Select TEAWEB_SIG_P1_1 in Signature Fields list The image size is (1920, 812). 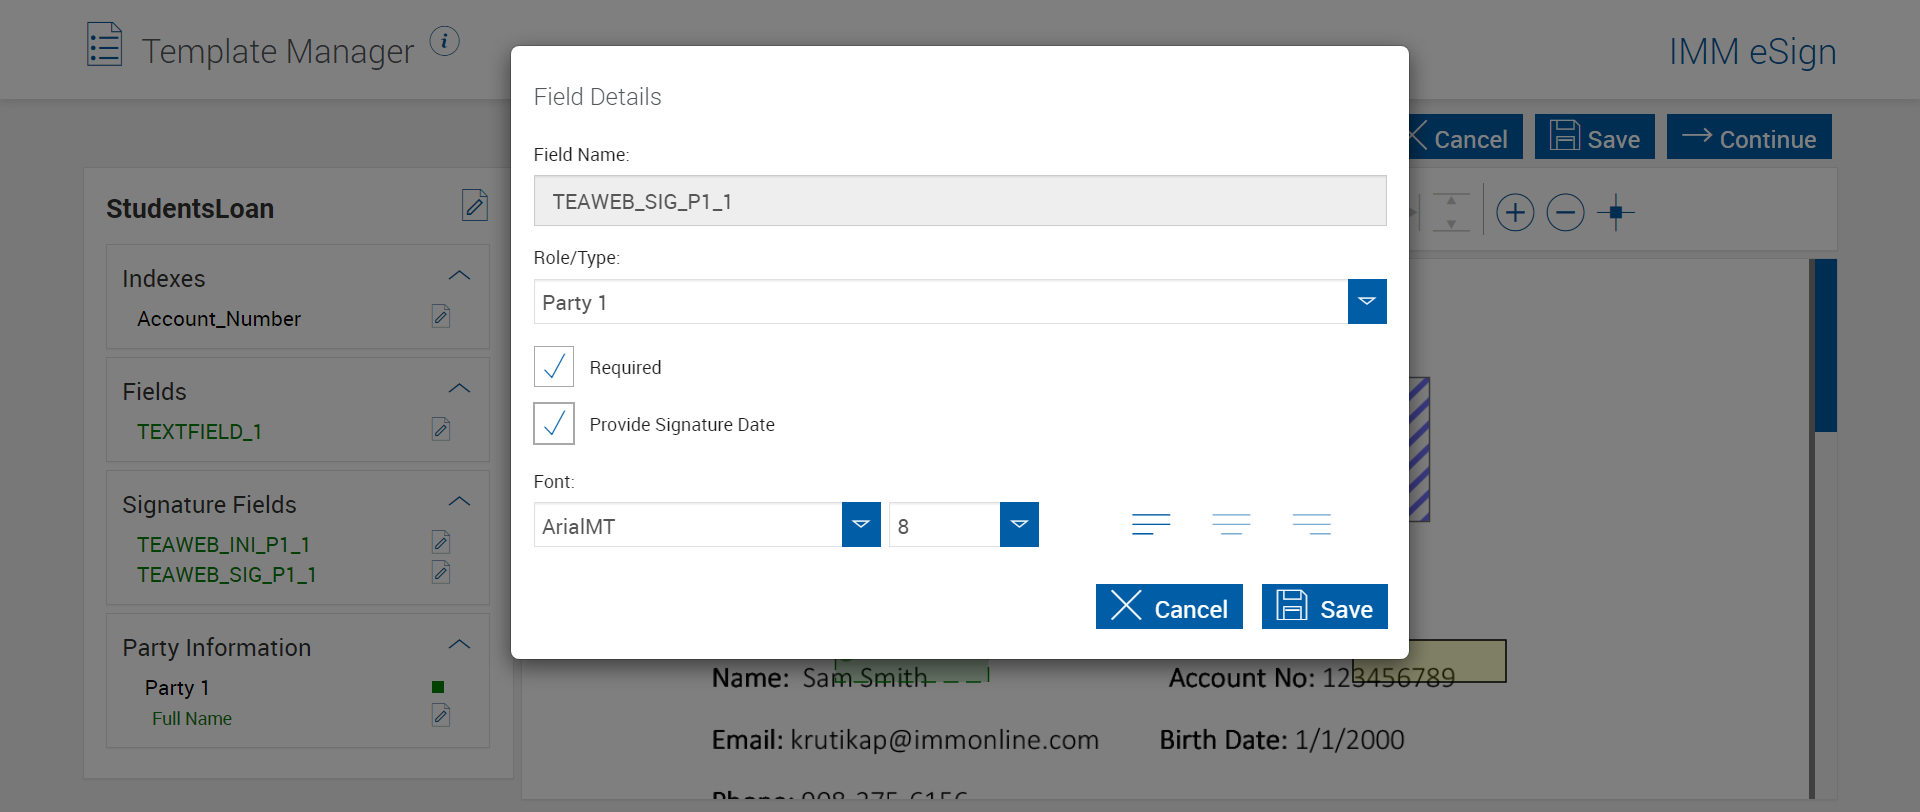[x=227, y=575]
